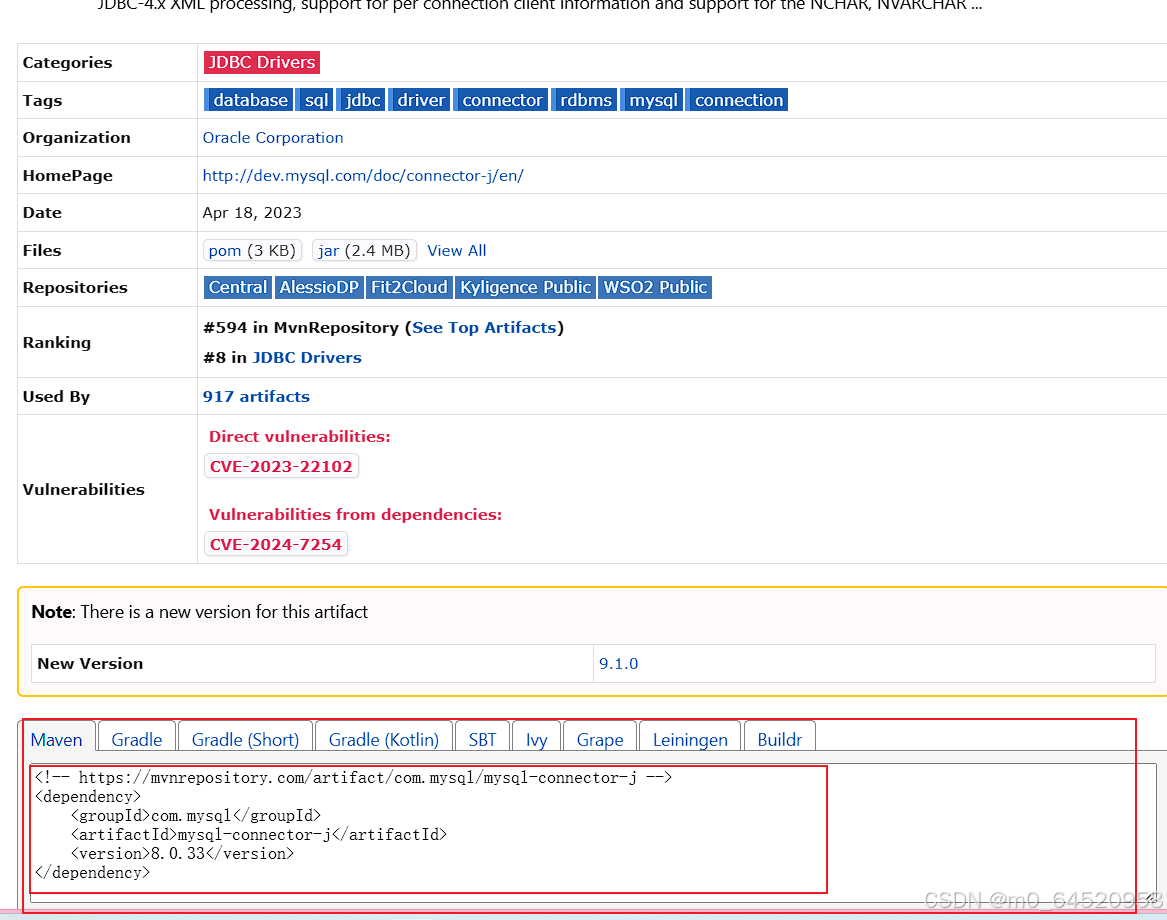Open the See Top Artifacts link
This screenshot has height=920, width=1167.
[x=485, y=328]
